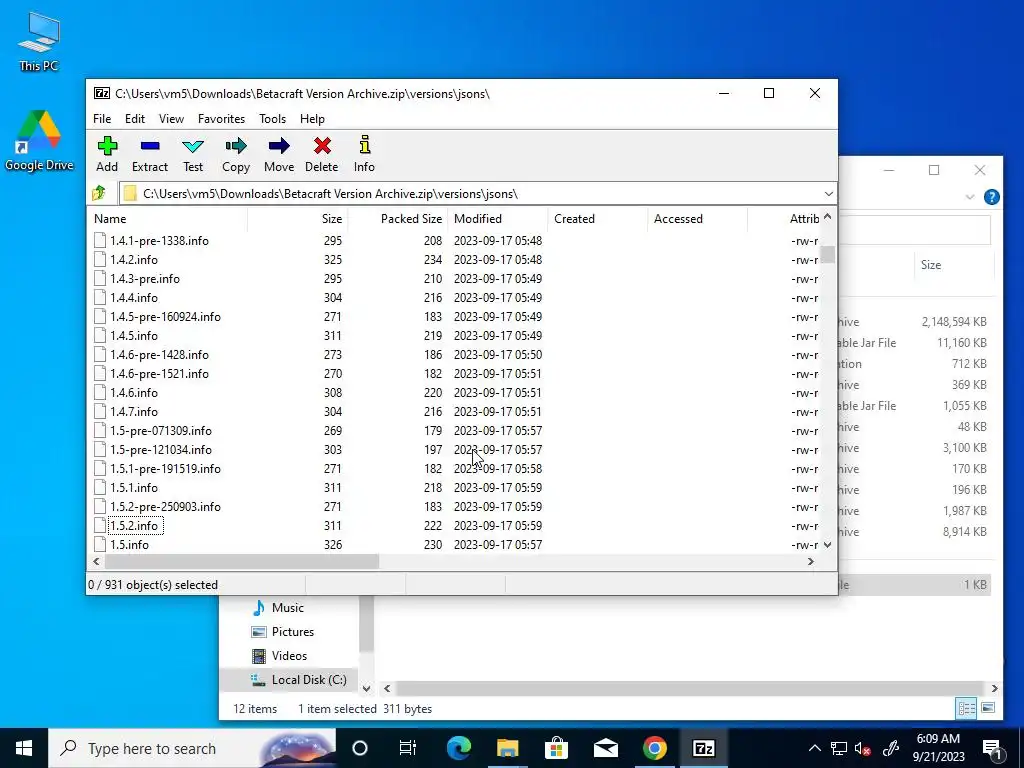Open the Help menu

click(x=312, y=119)
